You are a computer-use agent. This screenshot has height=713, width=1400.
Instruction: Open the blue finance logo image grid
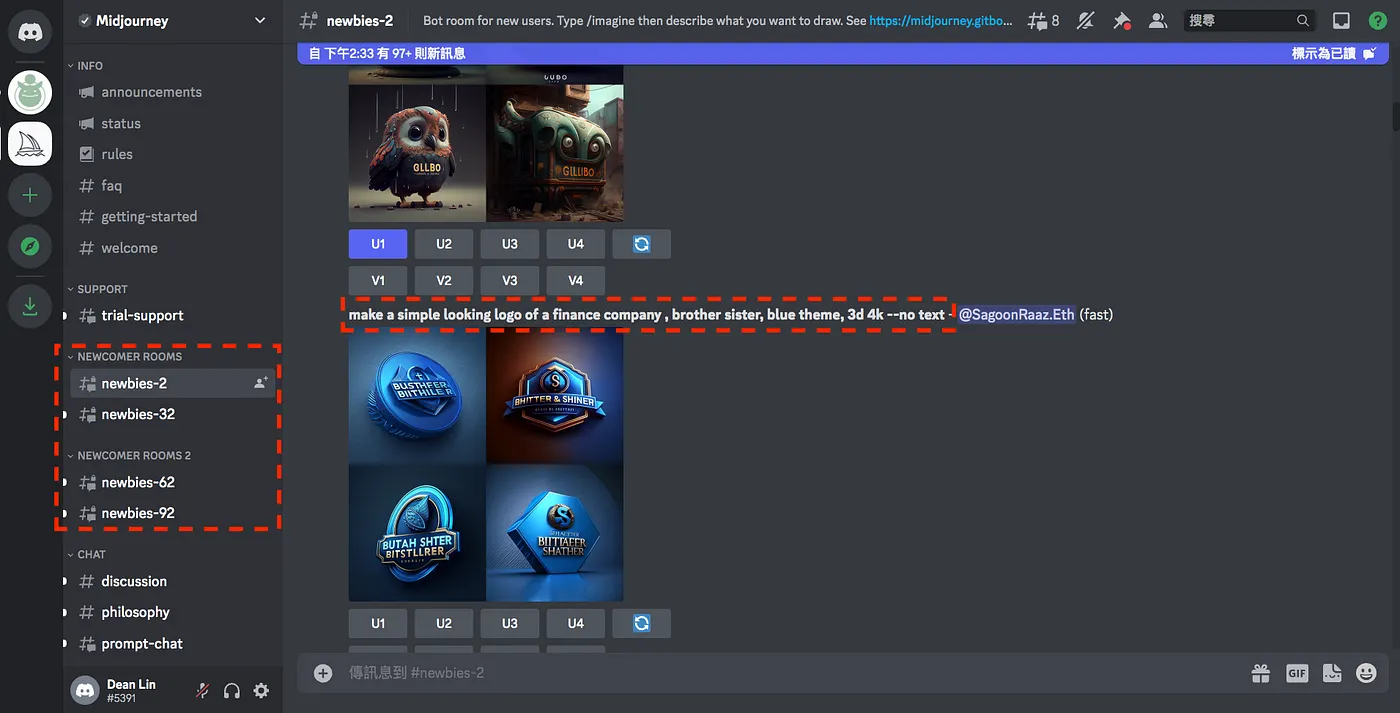coord(486,465)
